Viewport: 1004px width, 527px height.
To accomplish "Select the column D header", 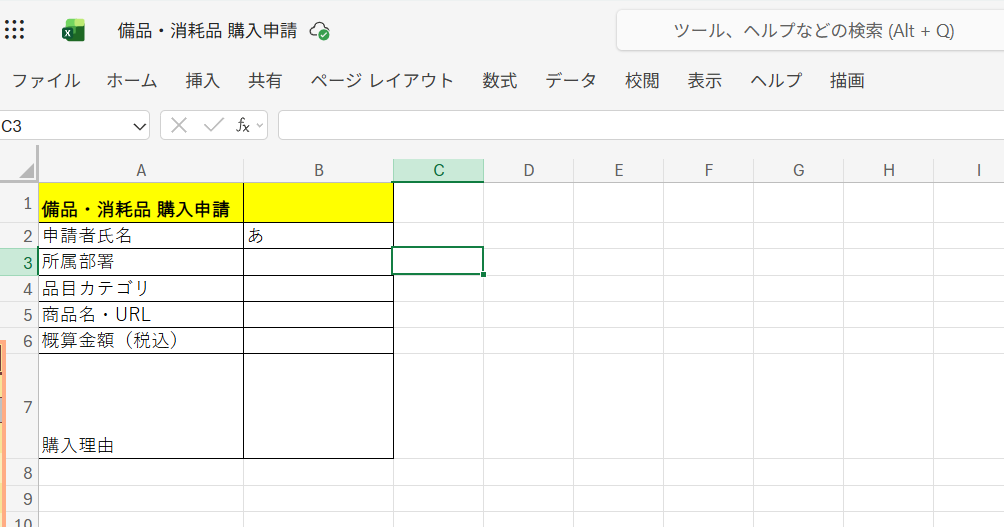I will point(528,170).
